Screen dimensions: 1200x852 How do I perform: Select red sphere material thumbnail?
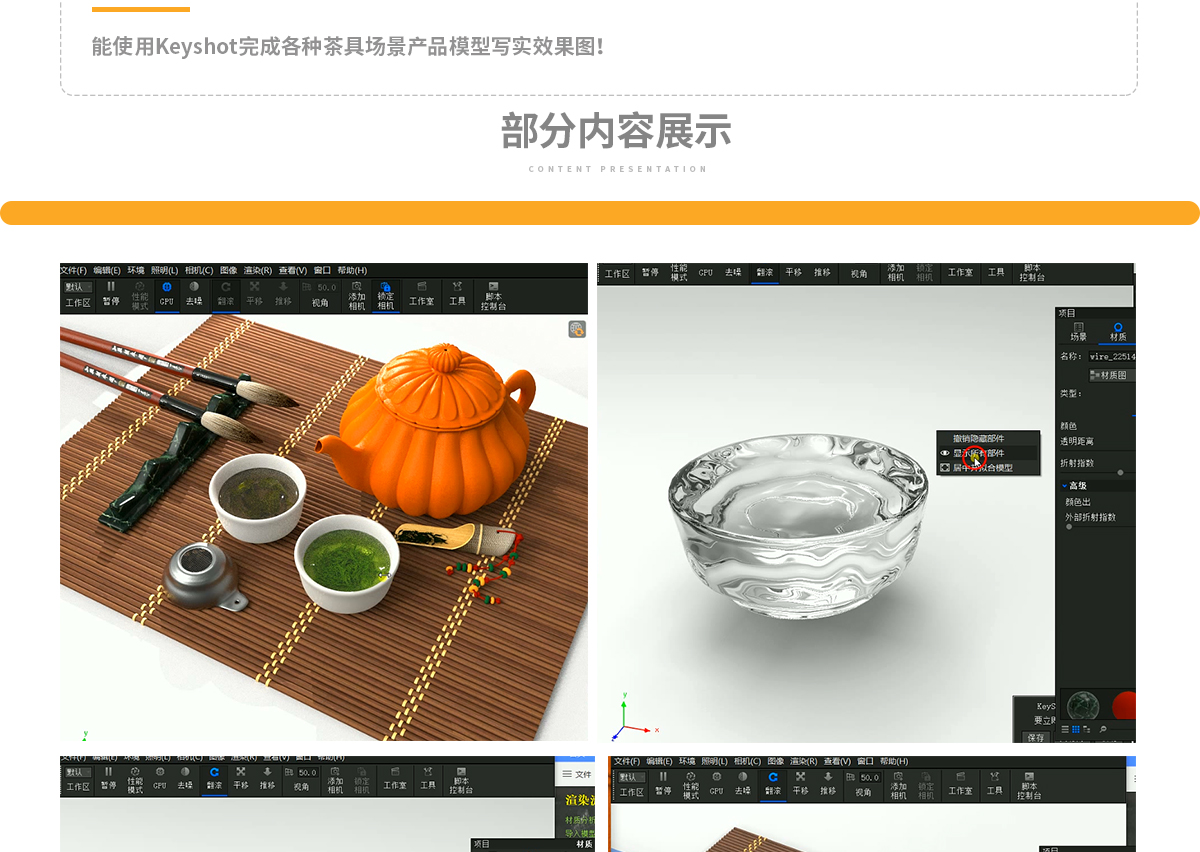click(1124, 705)
